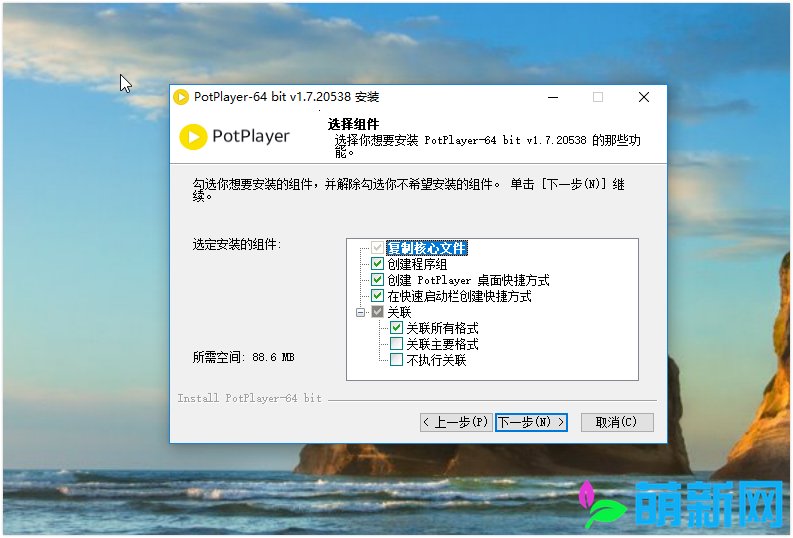Click the 所需空间: 88.6 MB text
This screenshot has height=538, width=793.
pyautogui.click(x=243, y=357)
